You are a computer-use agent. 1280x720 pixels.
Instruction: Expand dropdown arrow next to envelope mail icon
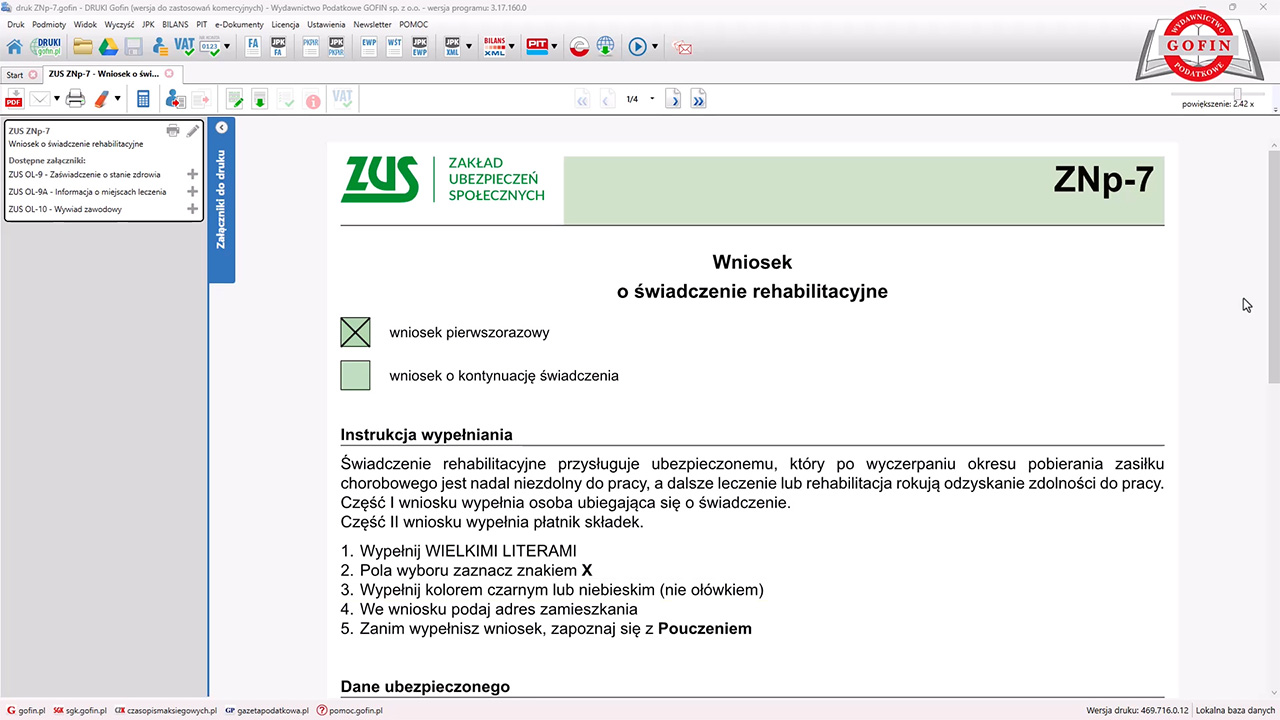coord(56,98)
